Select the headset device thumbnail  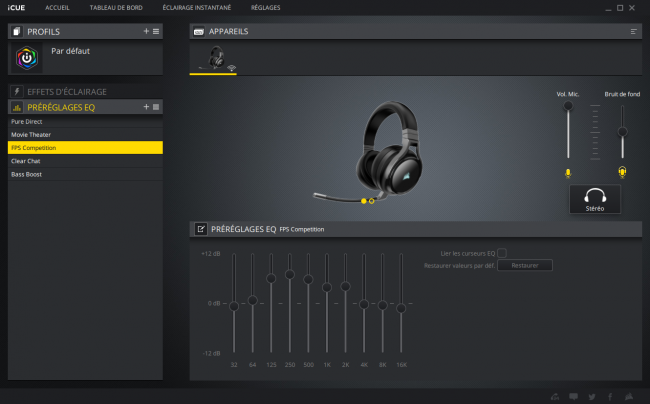click(x=213, y=58)
